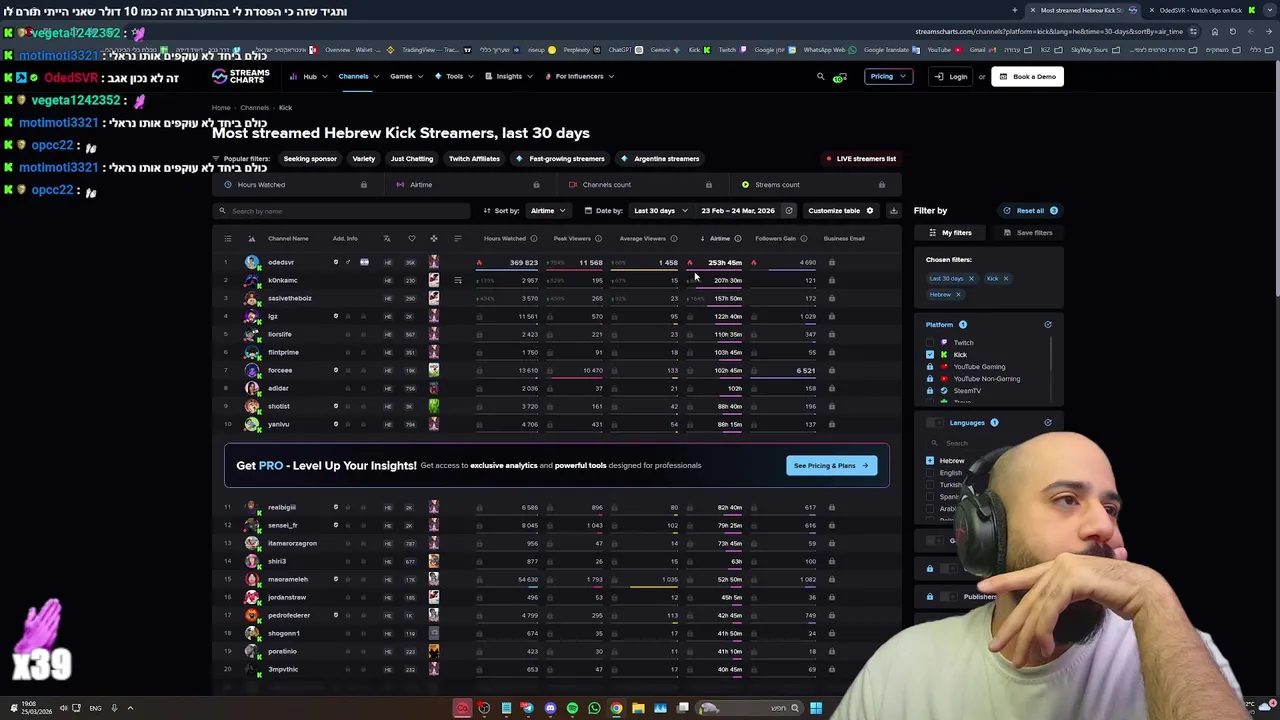Click the download table icon
The image size is (1280, 720).
click(x=893, y=211)
